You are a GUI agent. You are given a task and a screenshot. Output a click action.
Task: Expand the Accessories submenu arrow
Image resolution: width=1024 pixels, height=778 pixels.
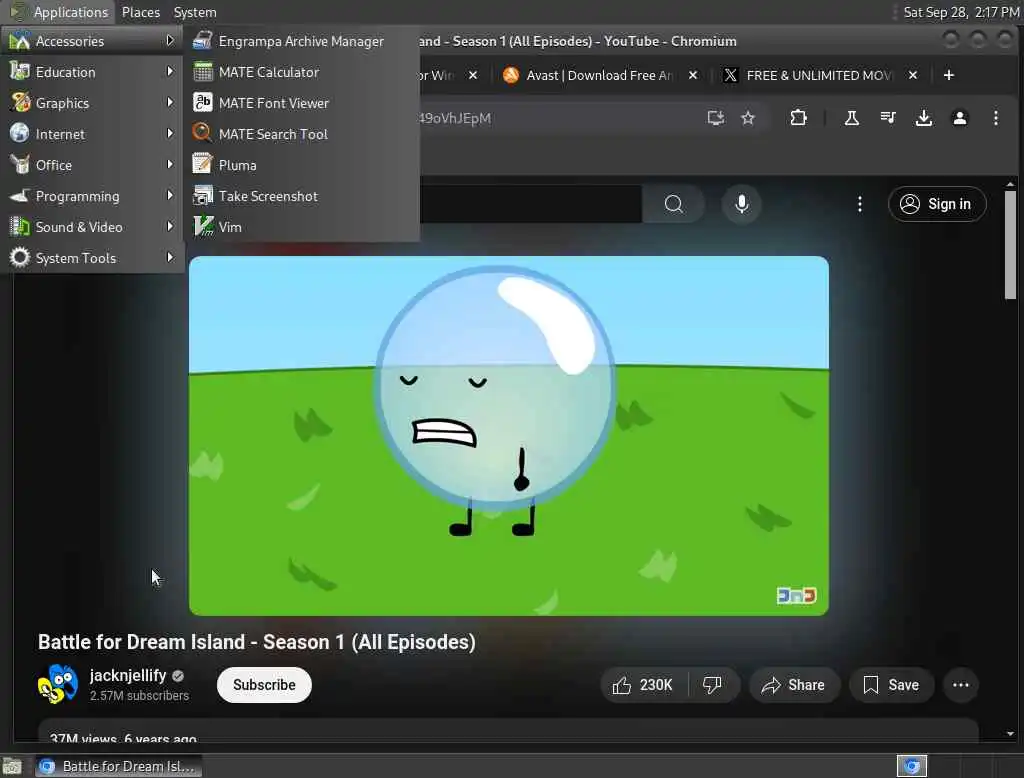coord(170,41)
